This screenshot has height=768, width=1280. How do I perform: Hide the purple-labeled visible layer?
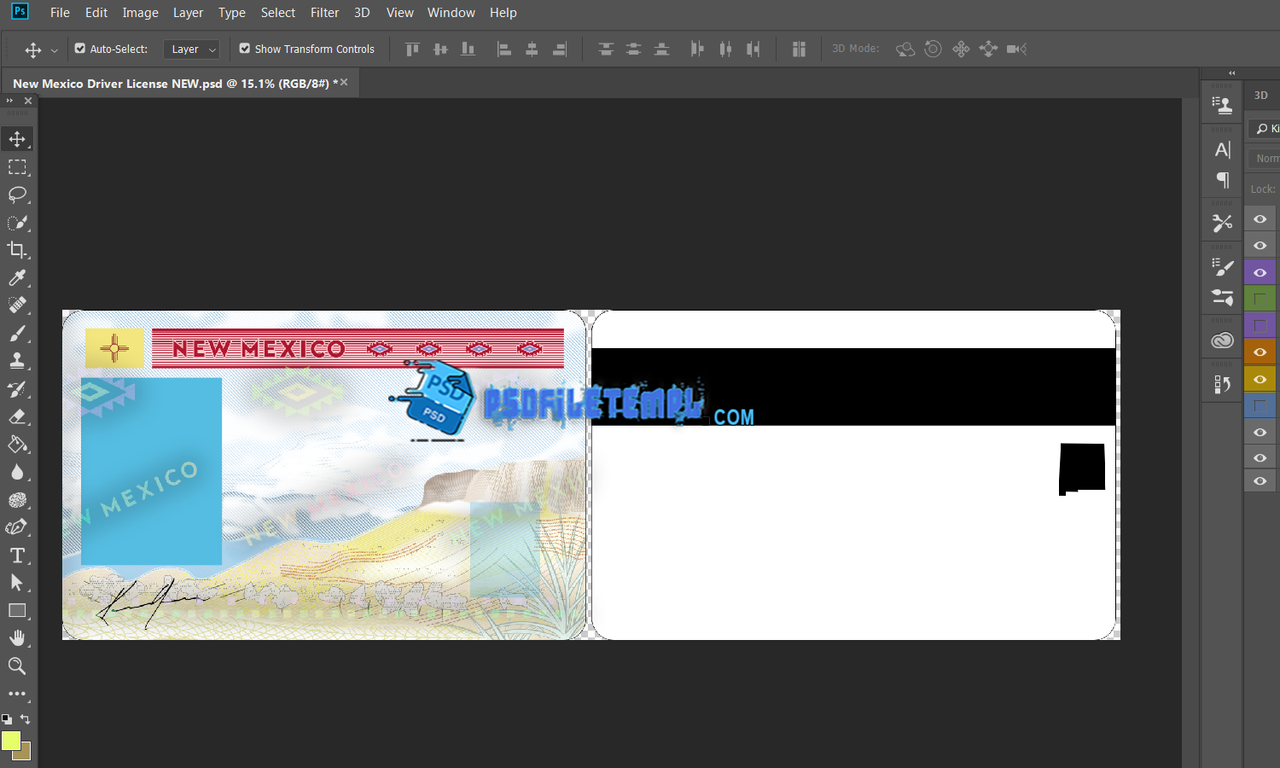pos(1260,272)
